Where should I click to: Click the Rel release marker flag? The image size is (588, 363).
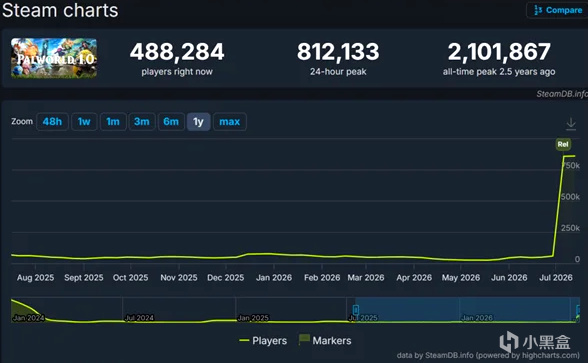pos(562,144)
